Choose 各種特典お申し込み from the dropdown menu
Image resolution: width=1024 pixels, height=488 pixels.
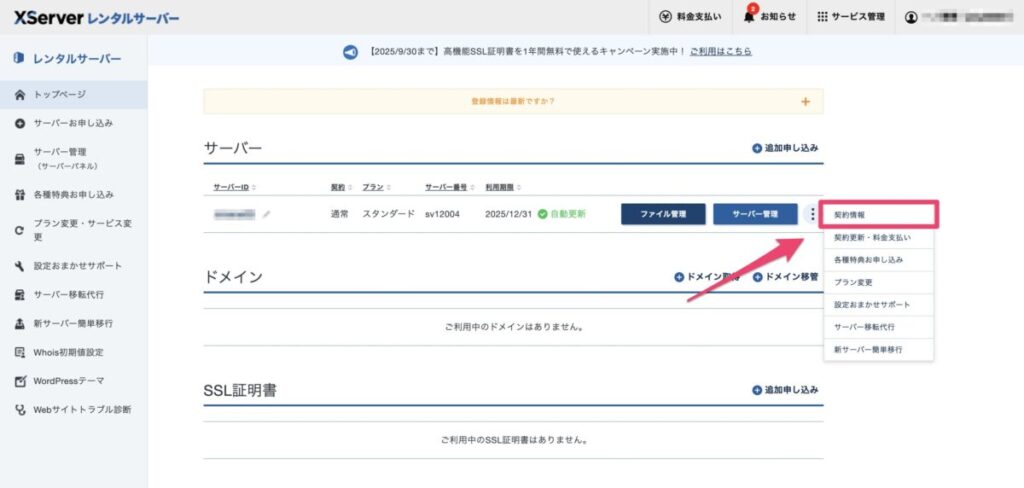click(x=878, y=260)
